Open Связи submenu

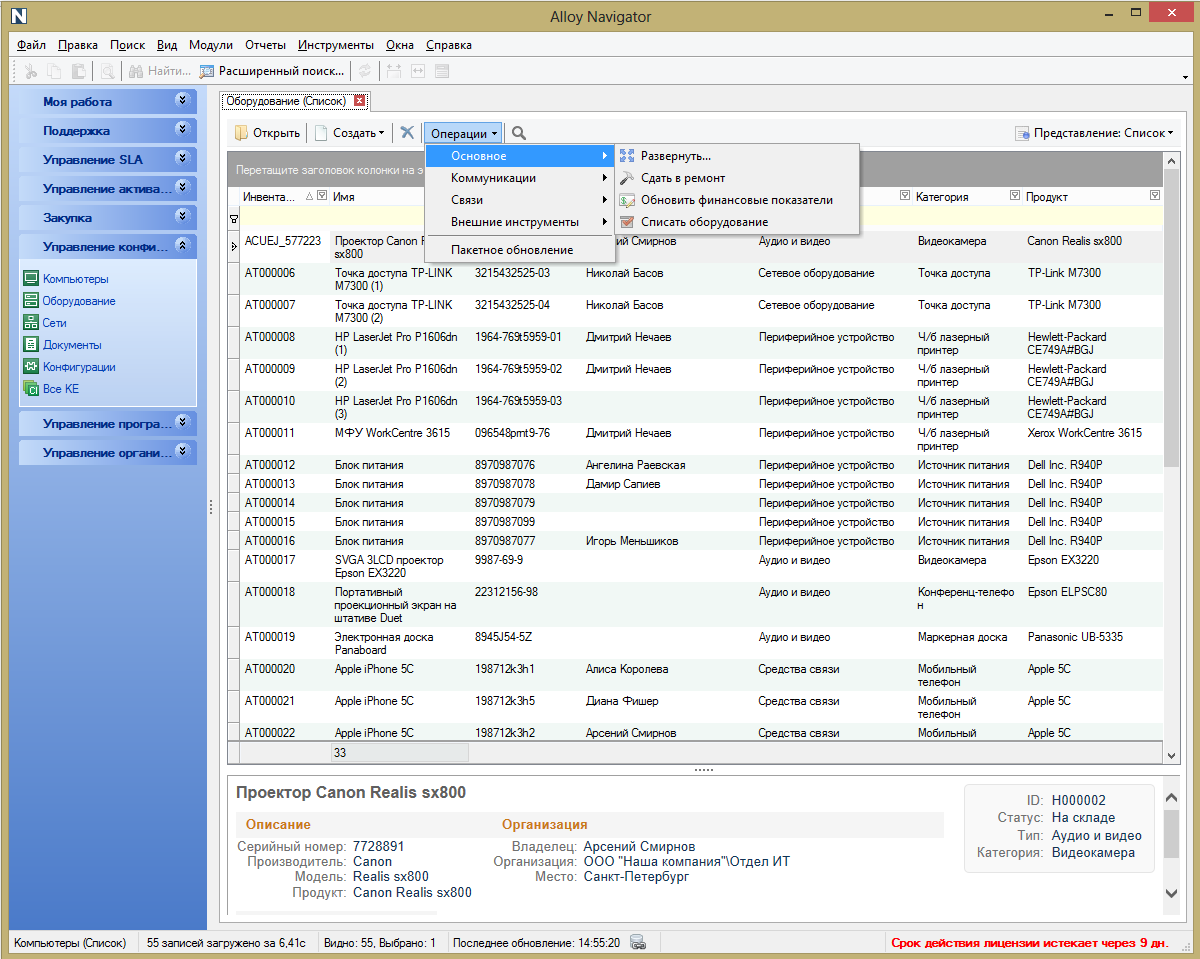pos(520,200)
